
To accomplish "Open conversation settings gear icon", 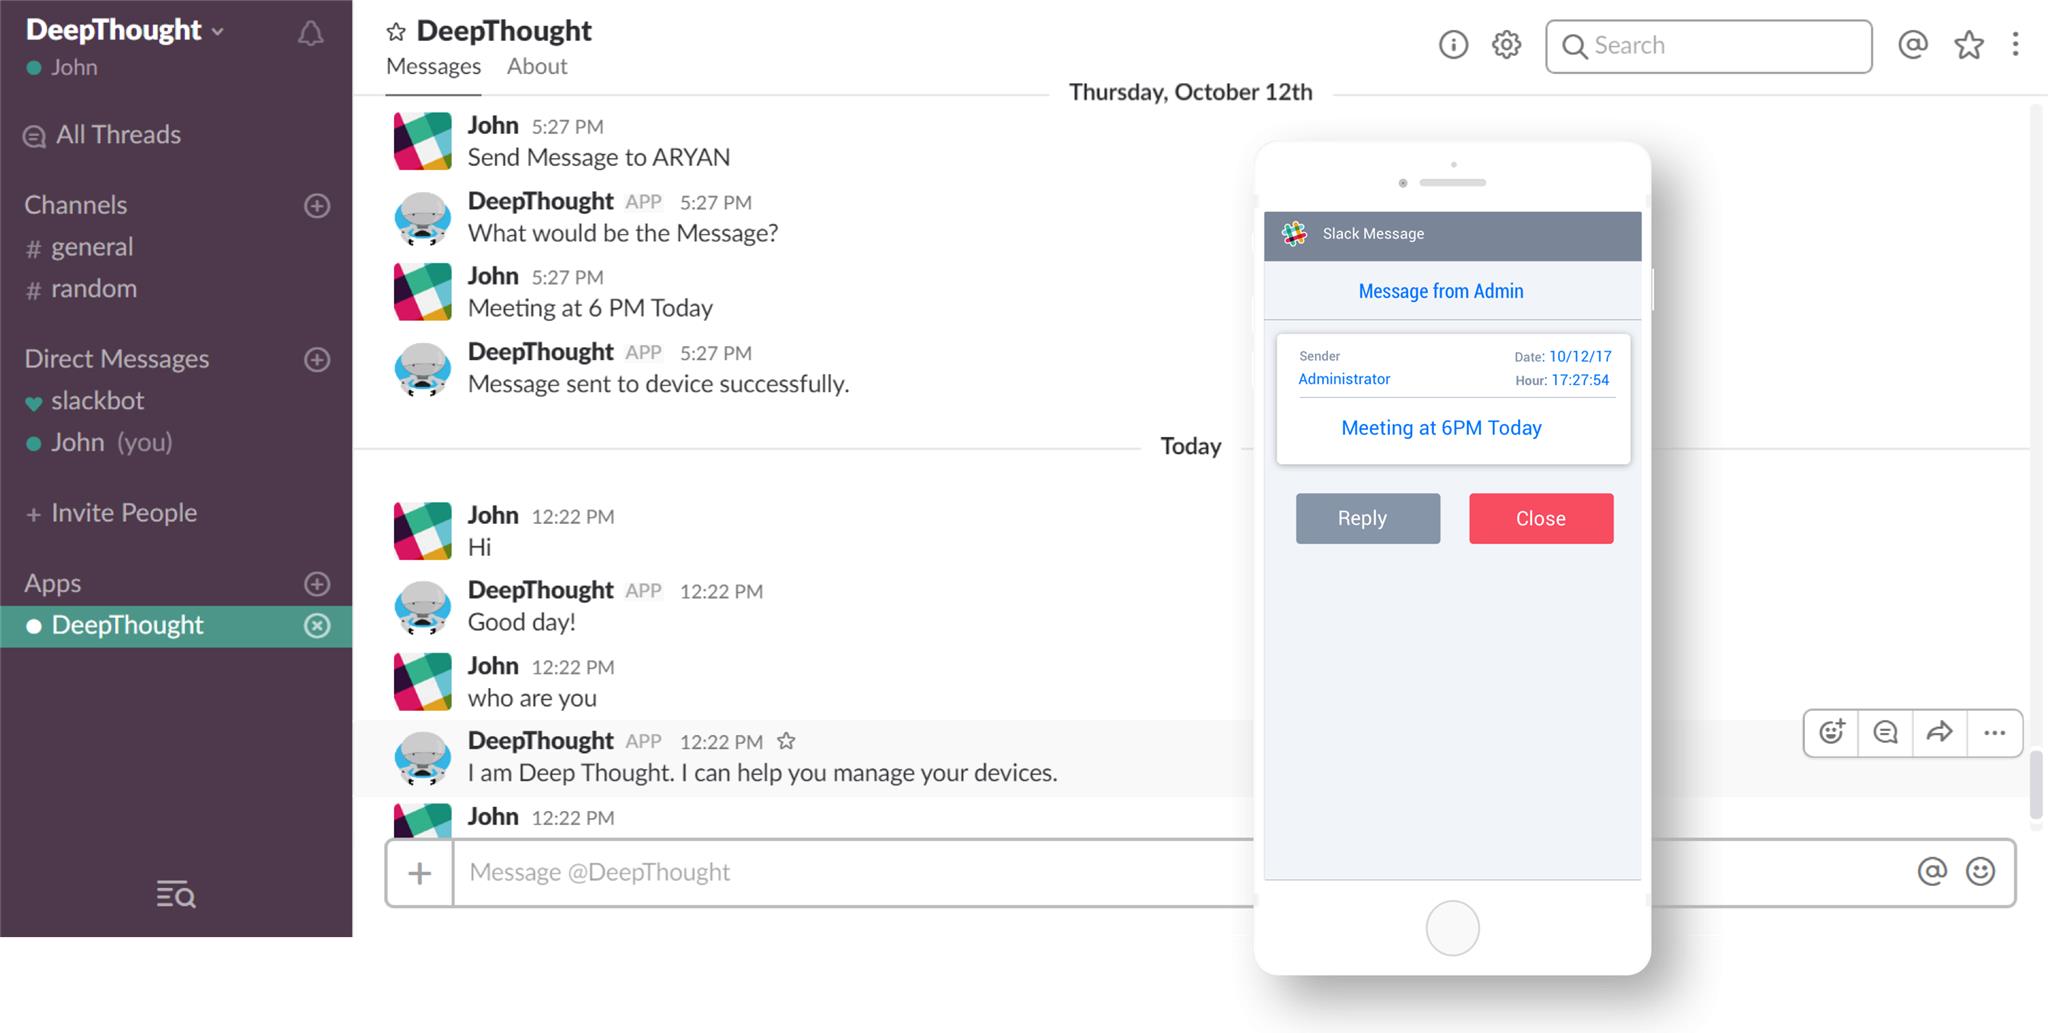I will pos(1506,45).
